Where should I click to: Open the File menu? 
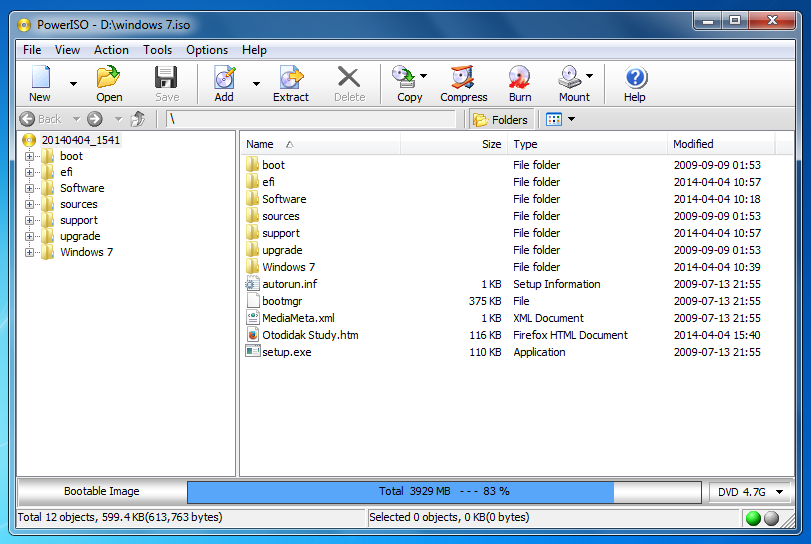[x=32, y=50]
